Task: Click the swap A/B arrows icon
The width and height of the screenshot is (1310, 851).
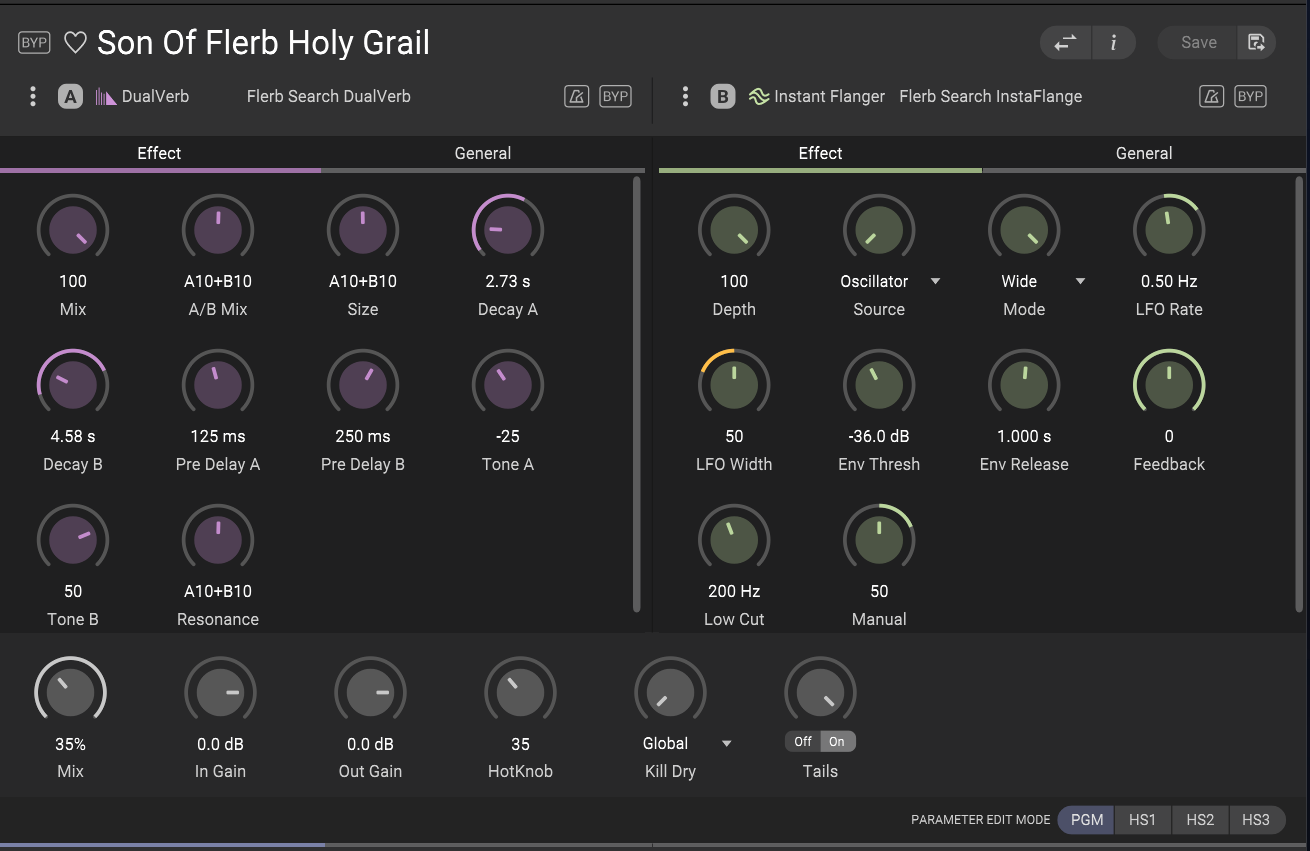Action: [1066, 42]
